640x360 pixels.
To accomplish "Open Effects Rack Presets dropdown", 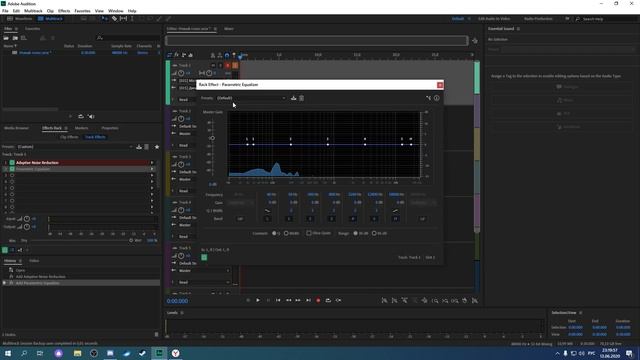I will [x=75, y=147].
